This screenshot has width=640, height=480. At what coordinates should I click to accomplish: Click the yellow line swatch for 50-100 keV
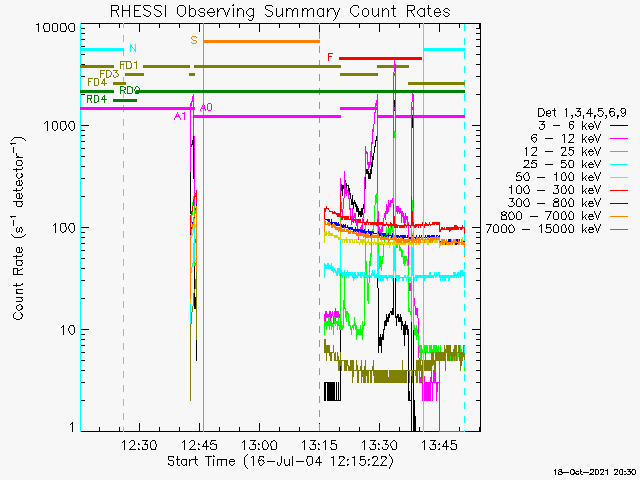pyautogui.click(x=619, y=177)
